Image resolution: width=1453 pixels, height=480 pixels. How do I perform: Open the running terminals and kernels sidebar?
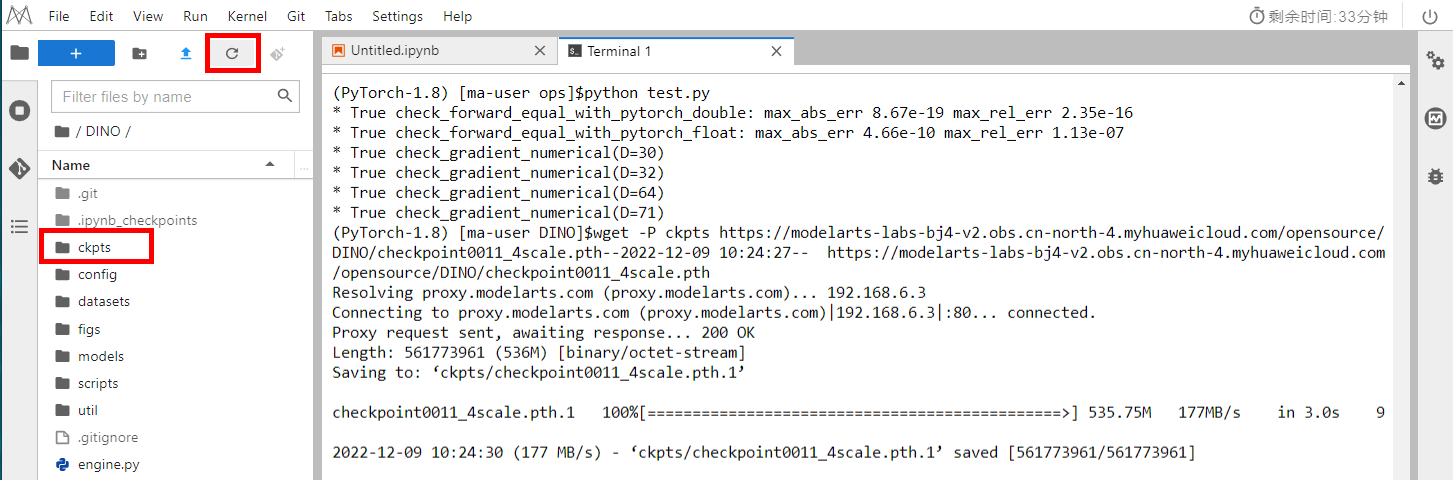pos(19,110)
